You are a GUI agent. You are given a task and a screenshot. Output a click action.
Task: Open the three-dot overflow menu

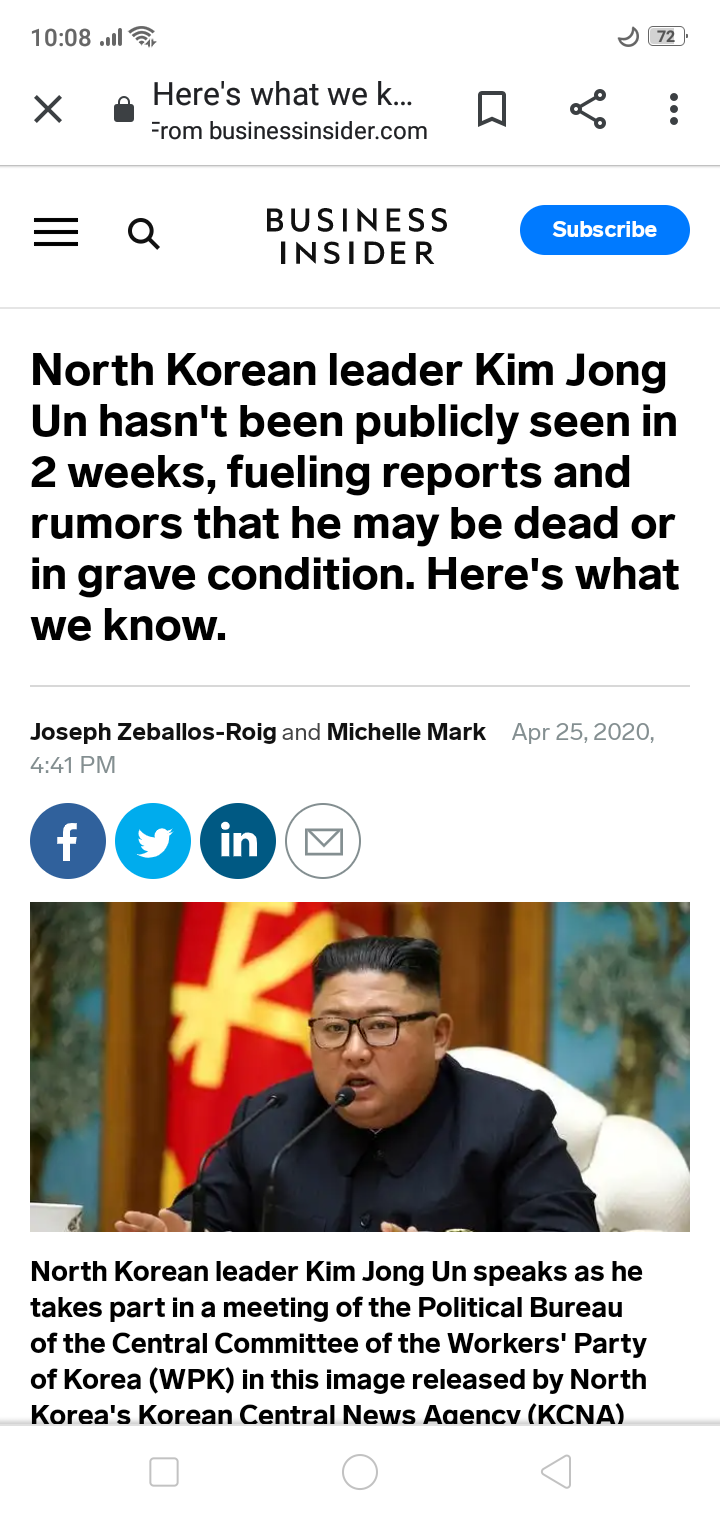tap(674, 109)
